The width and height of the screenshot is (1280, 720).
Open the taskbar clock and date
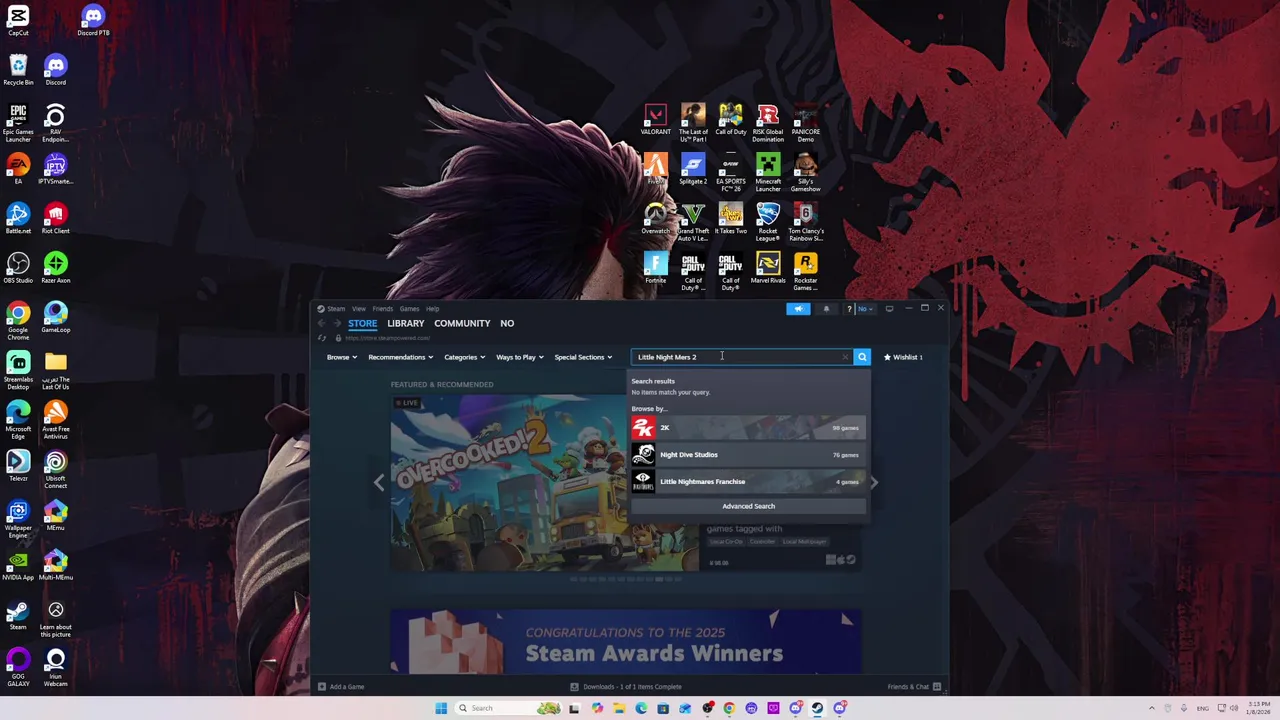pyautogui.click(x=1258, y=708)
